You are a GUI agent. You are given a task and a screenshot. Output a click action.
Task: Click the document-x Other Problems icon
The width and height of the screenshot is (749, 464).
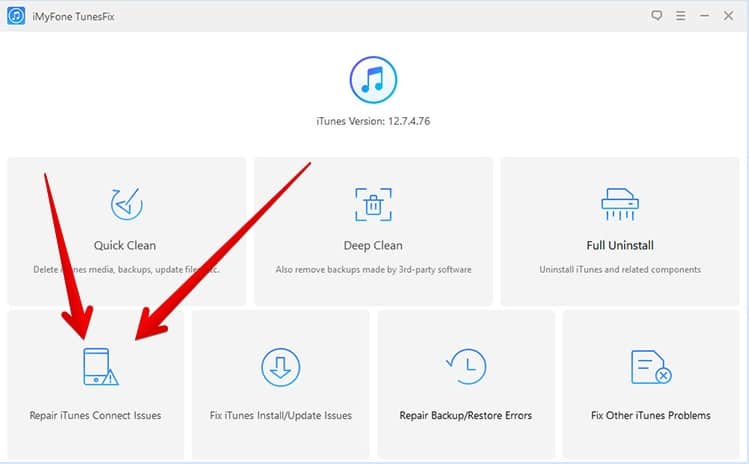(x=651, y=367)
